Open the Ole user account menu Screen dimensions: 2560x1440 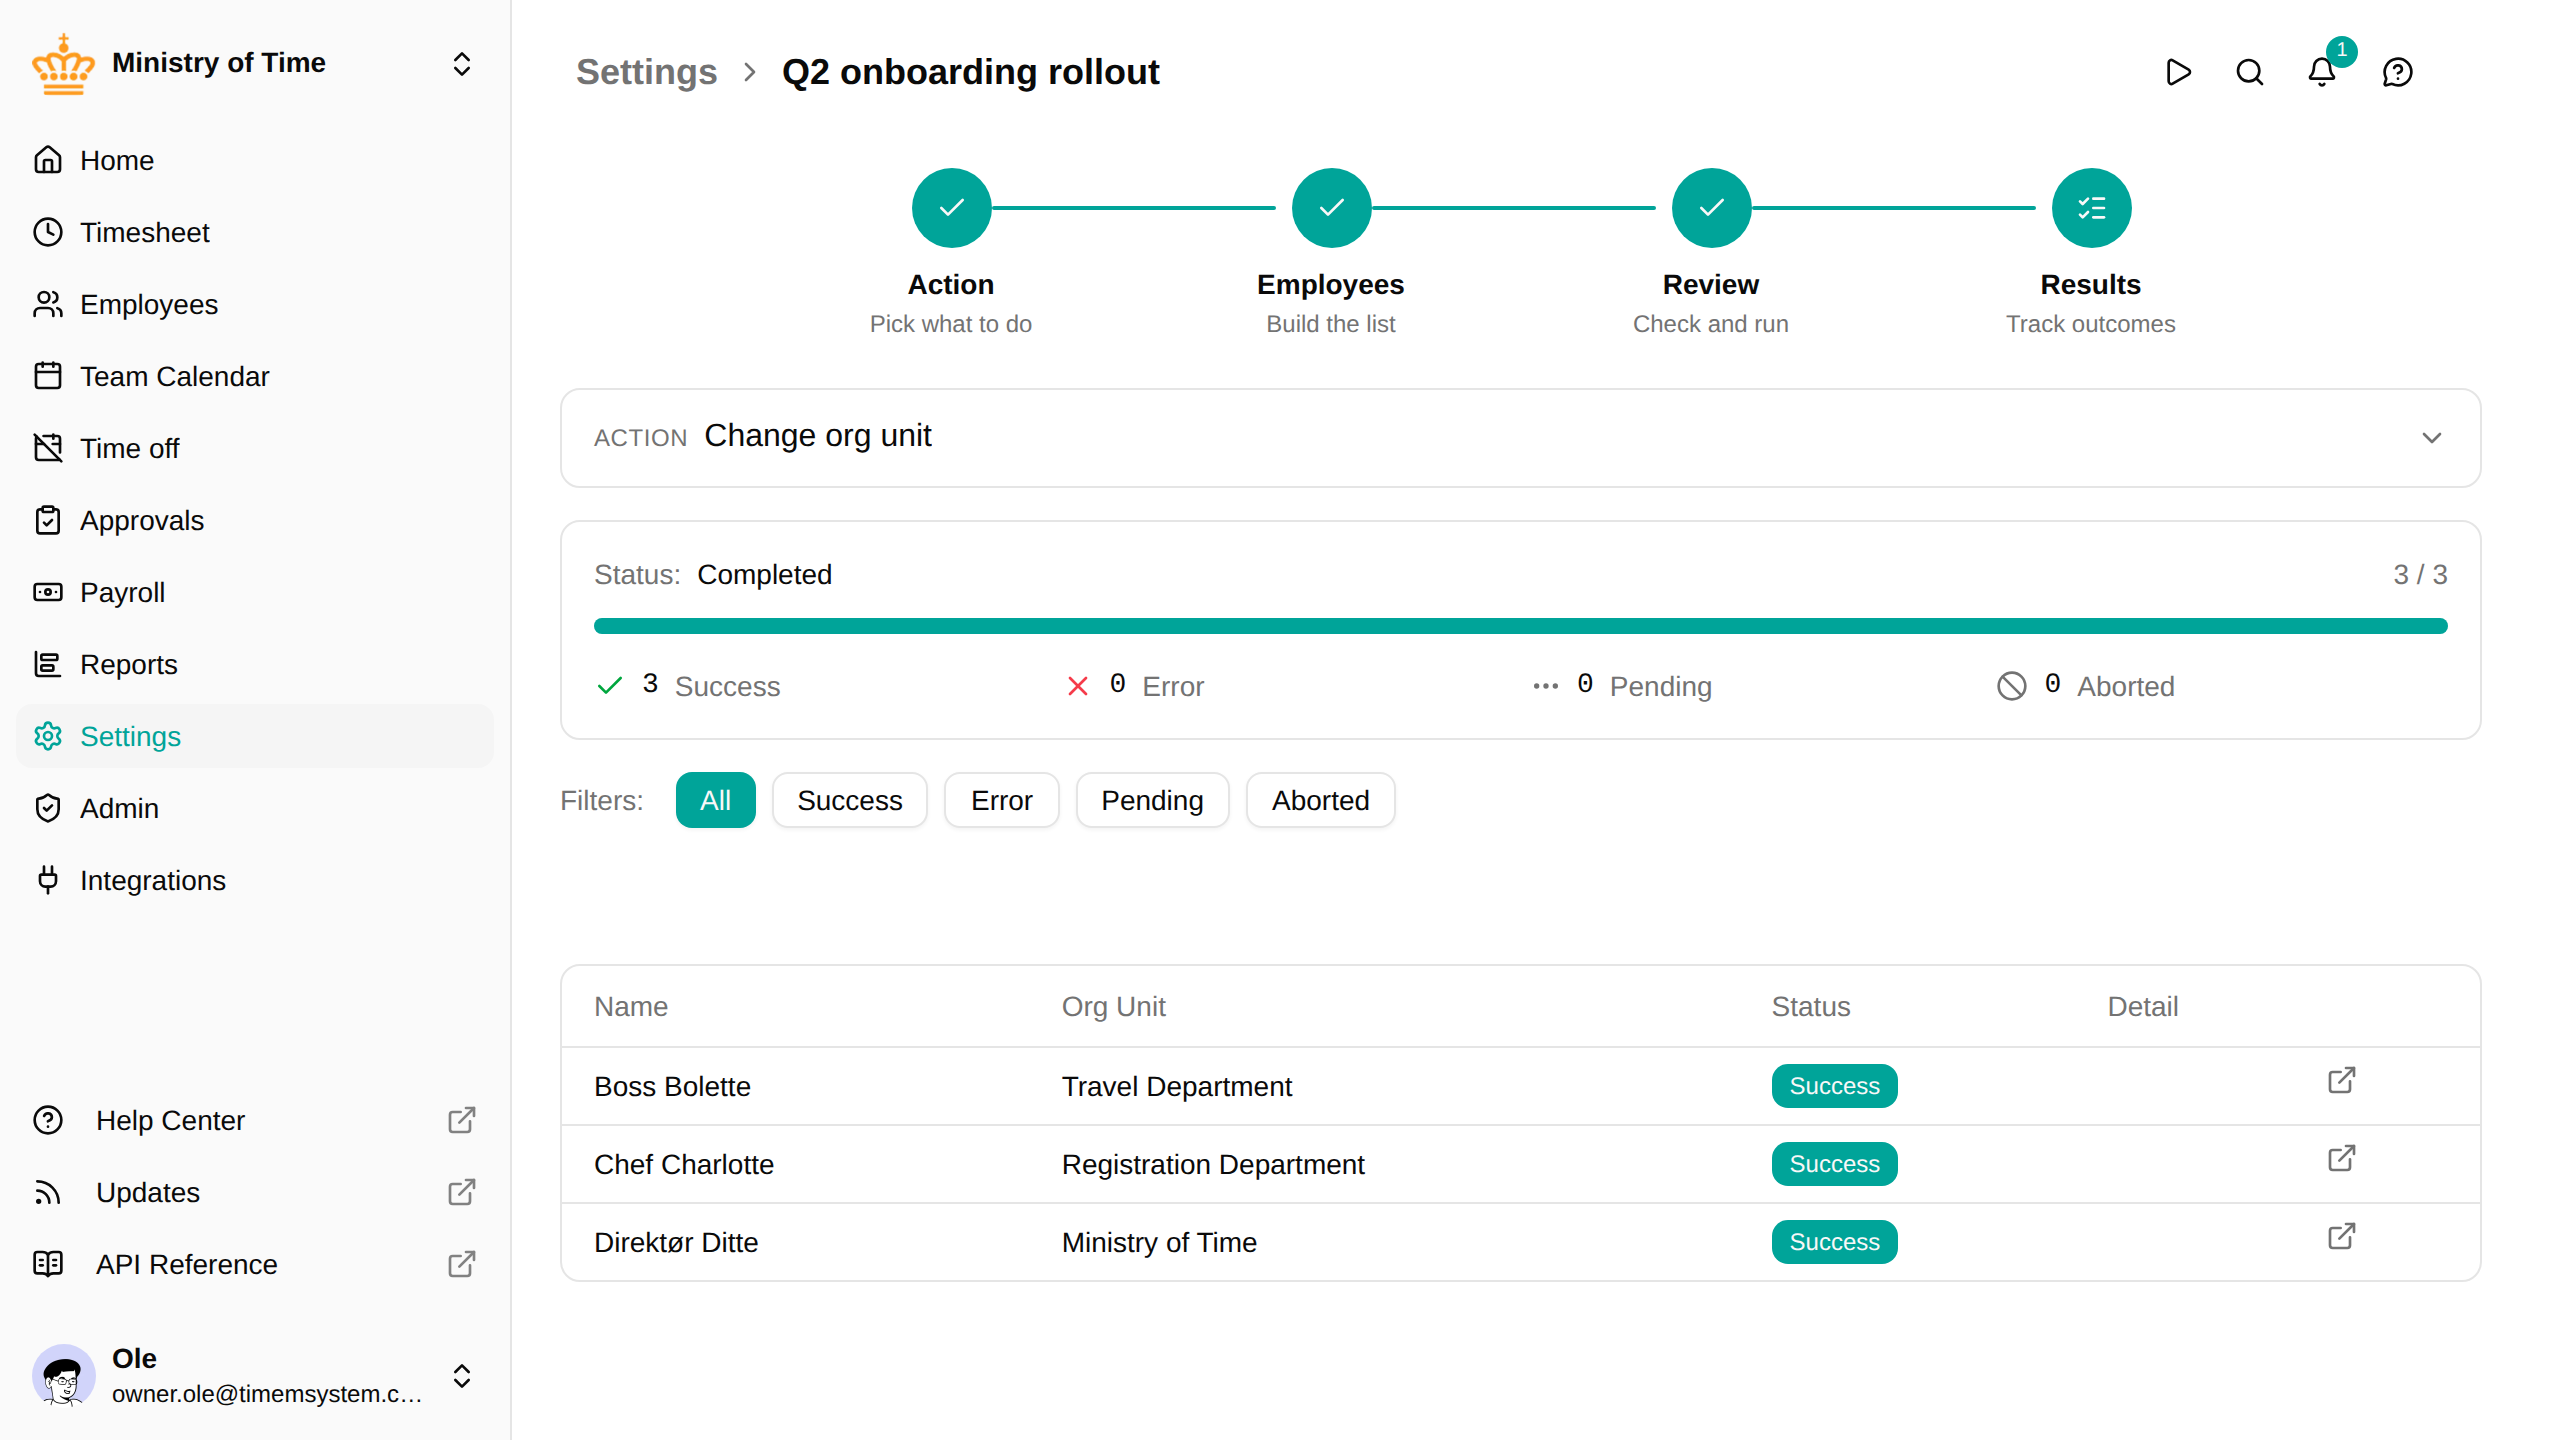[x=461, y=1376]
